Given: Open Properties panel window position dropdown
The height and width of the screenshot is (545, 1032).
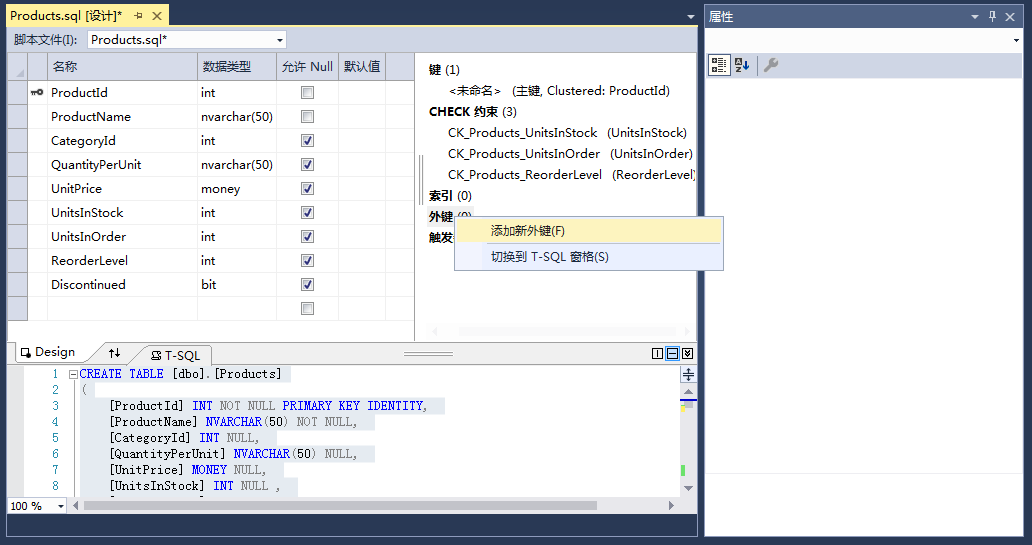Looking at the screenshot, I should pos(975,16).
